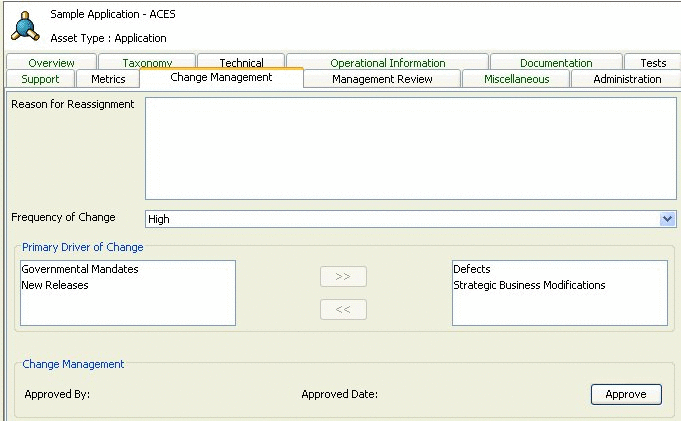The height and width of the screenshot is (421, 681).
Task: Select Governmental Mandates in the left list
Action: click(80, 270)
